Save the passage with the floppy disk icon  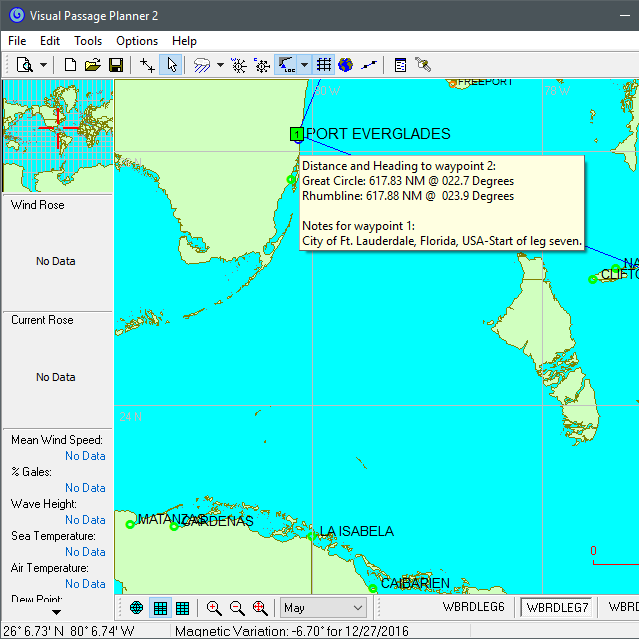coord(116,64)
